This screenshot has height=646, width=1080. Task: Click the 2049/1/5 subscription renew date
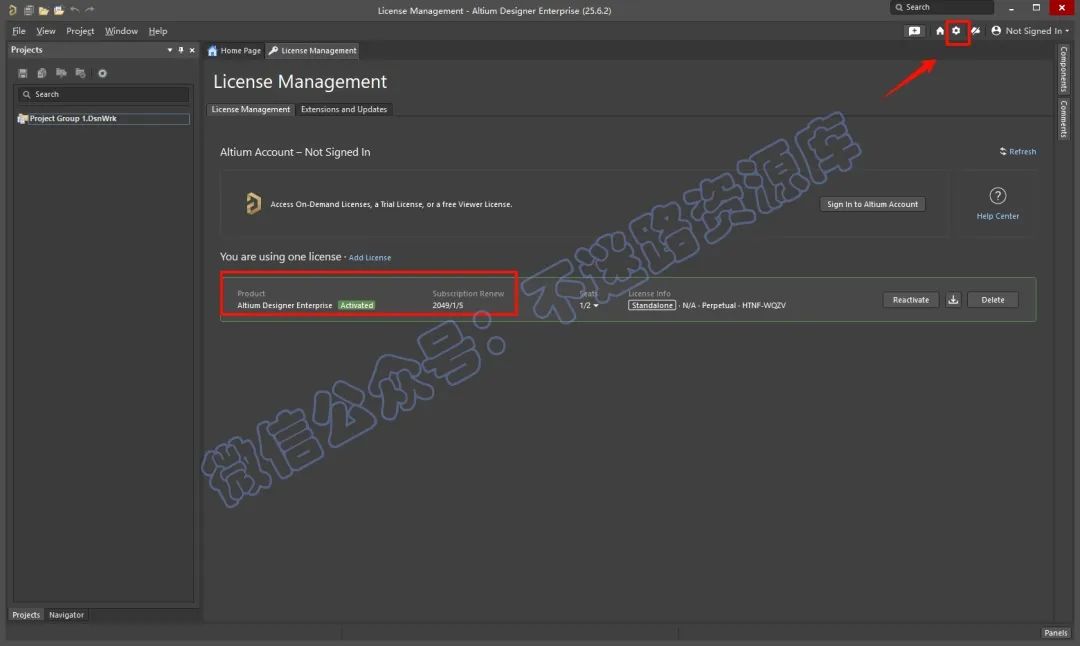pos(448,305)
